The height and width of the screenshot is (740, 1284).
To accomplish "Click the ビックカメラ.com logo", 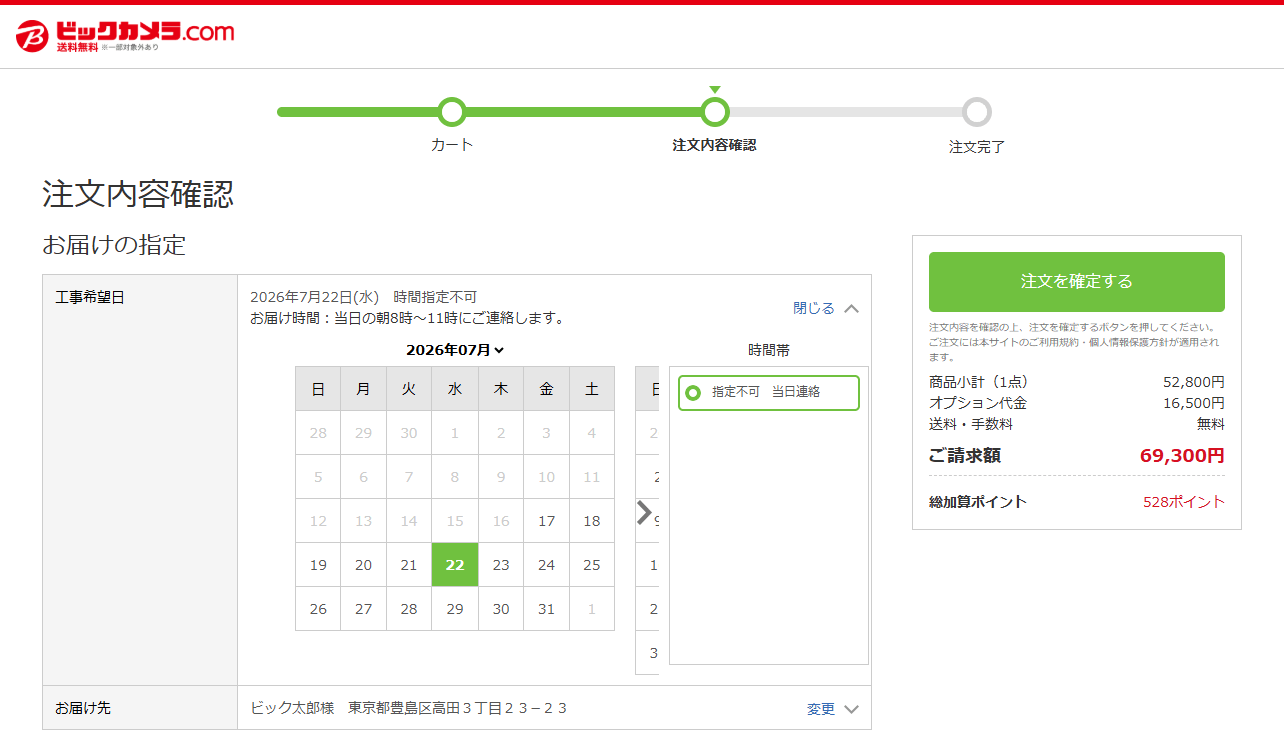I will point(125,35).
